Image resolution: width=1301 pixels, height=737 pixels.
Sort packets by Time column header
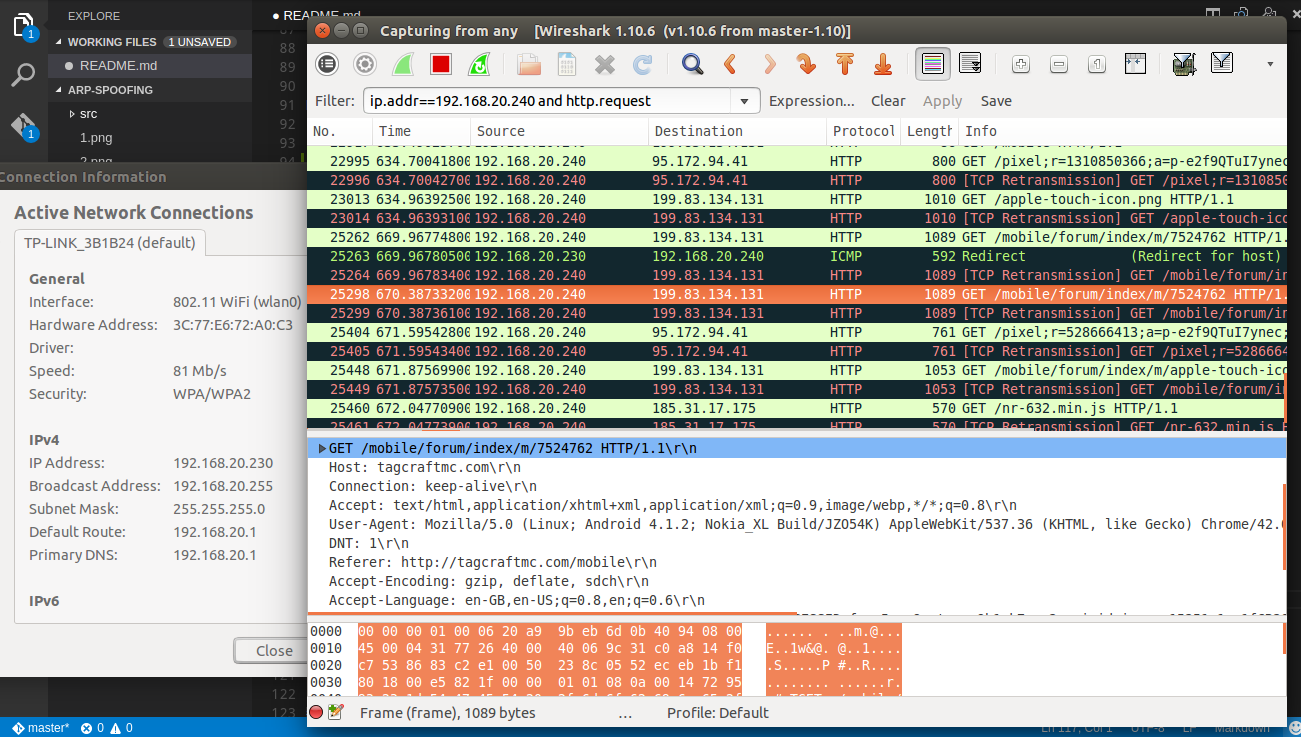tap(421, 131)
